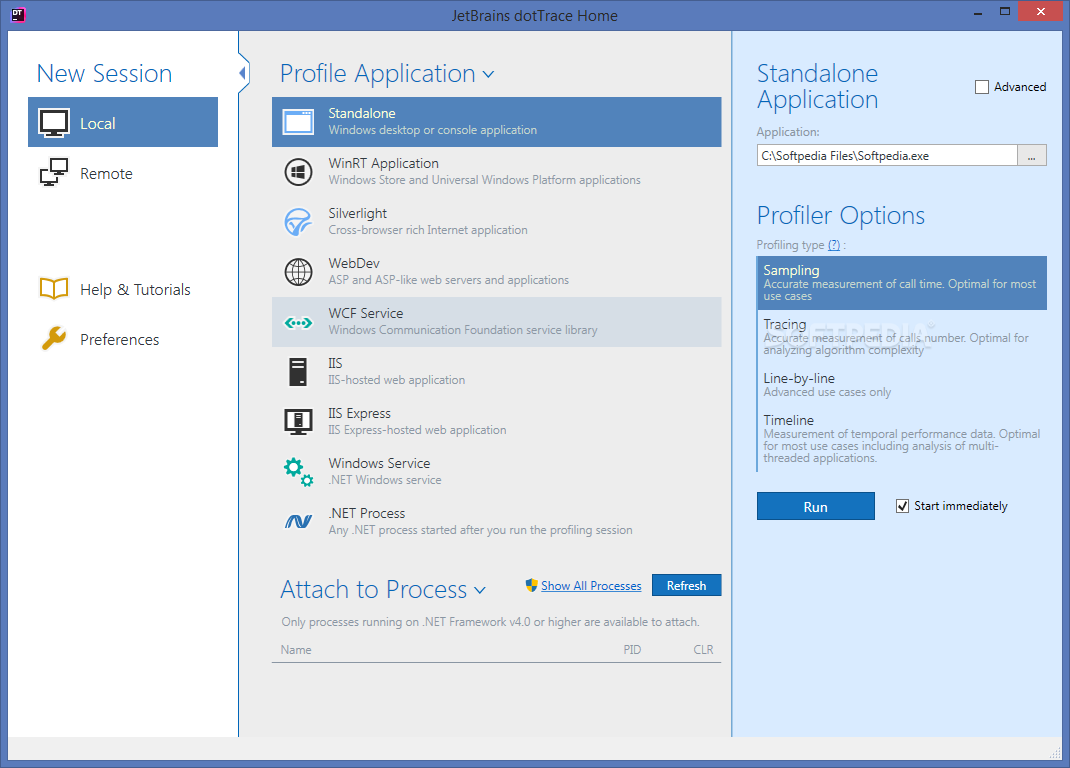Open Preferences
1070x768 pixels.
[123, 339]
